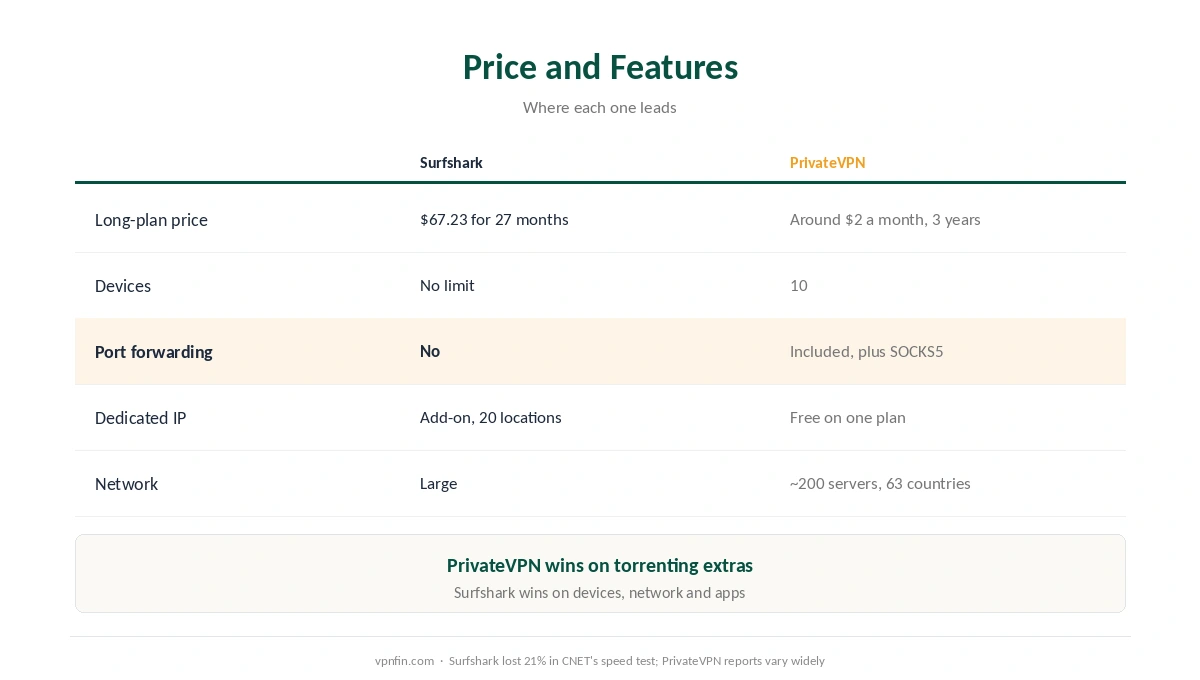Click 'PrivateVPN wins on torrenting extras' headline
This screenshot has height=680, width=1200.
coord(600,566)
